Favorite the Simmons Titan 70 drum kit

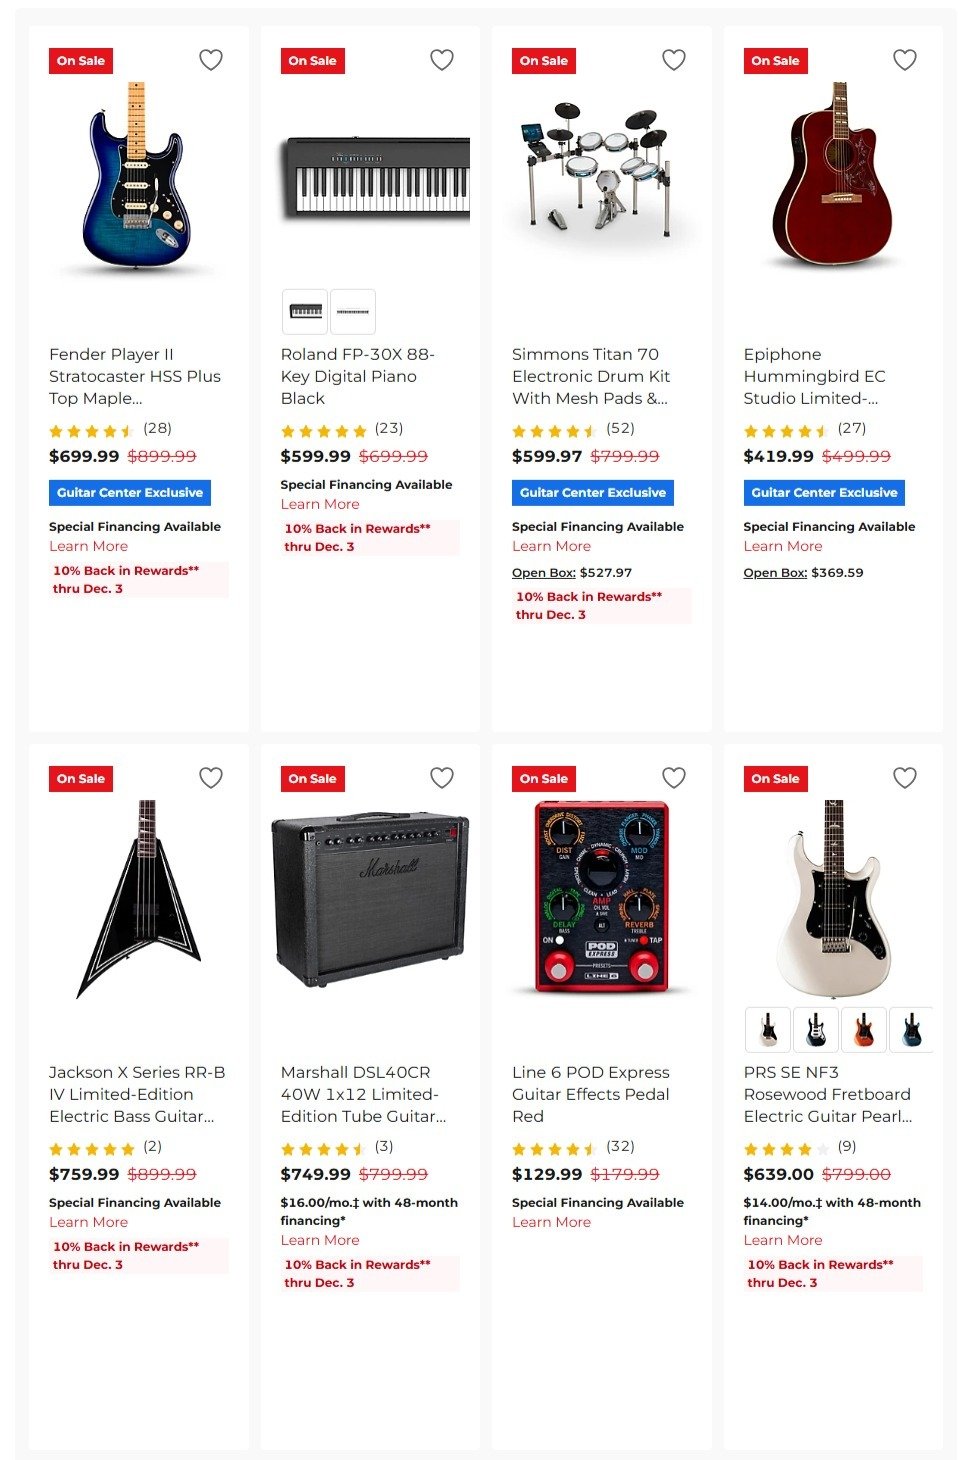click(674, 60)
